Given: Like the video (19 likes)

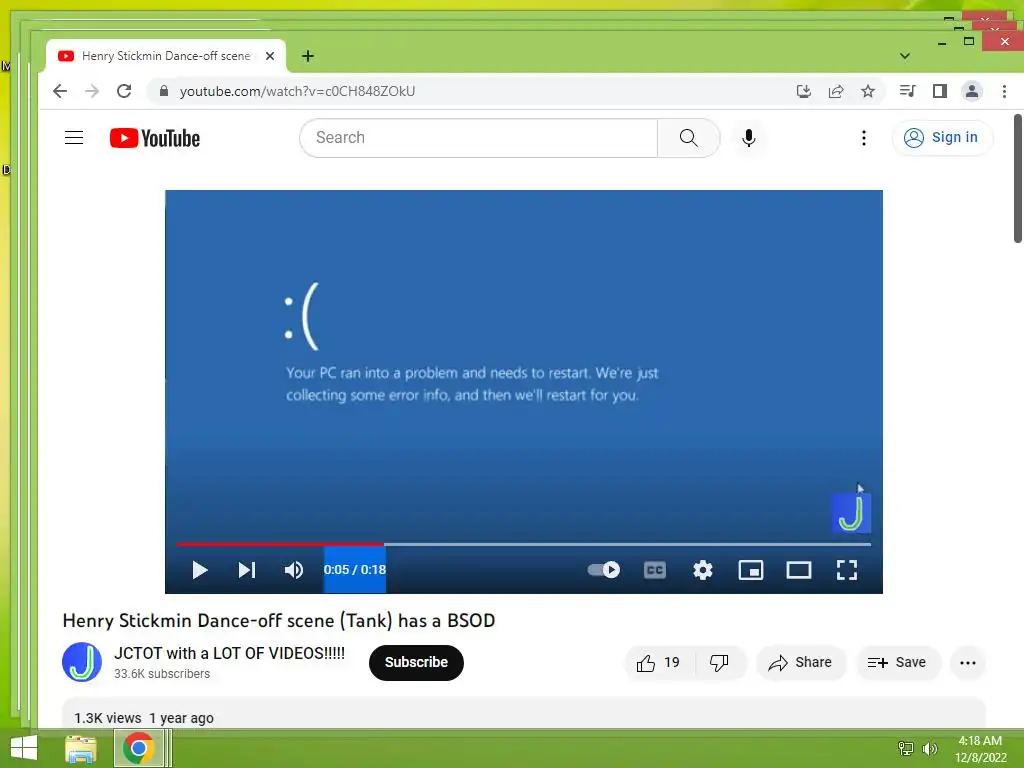Looking at the screenshot, I should point(659,663).
